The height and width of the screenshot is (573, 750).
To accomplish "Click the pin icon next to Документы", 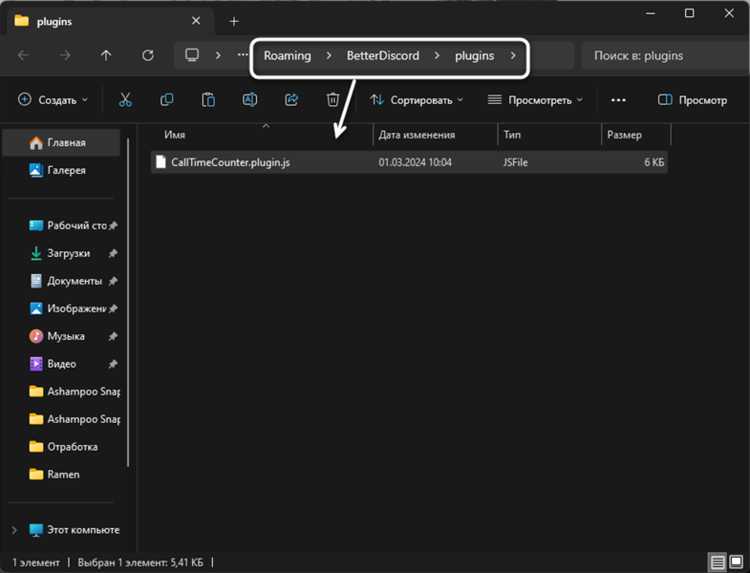I will [113, 281].
